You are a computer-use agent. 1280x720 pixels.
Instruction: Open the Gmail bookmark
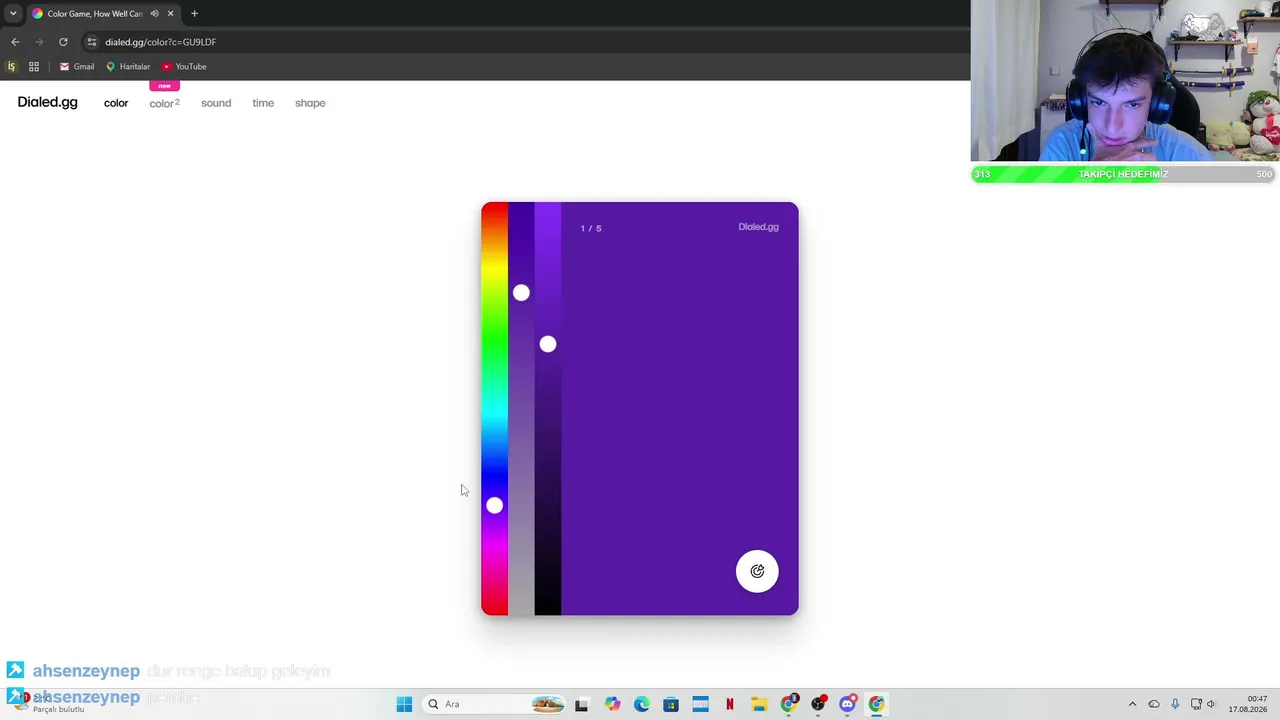(x=77, y=66)
